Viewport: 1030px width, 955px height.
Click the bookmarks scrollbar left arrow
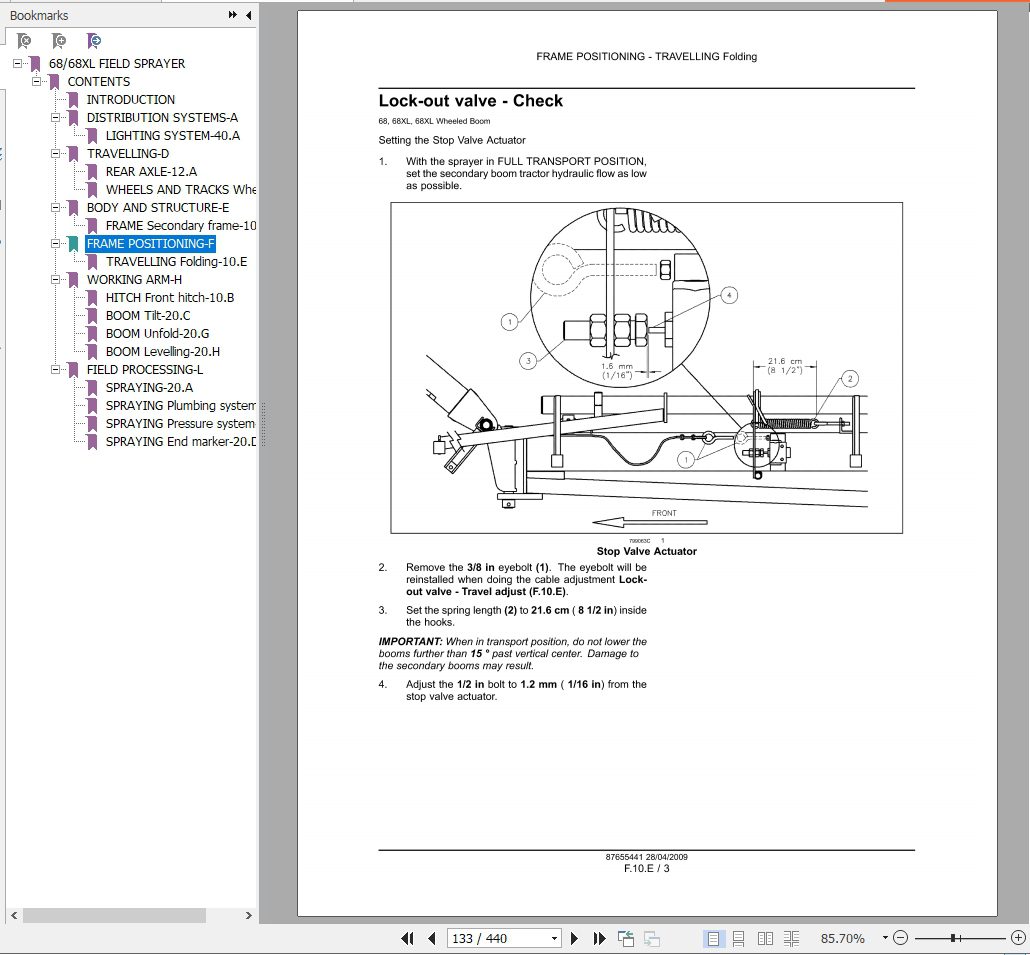tap(14, 915)
